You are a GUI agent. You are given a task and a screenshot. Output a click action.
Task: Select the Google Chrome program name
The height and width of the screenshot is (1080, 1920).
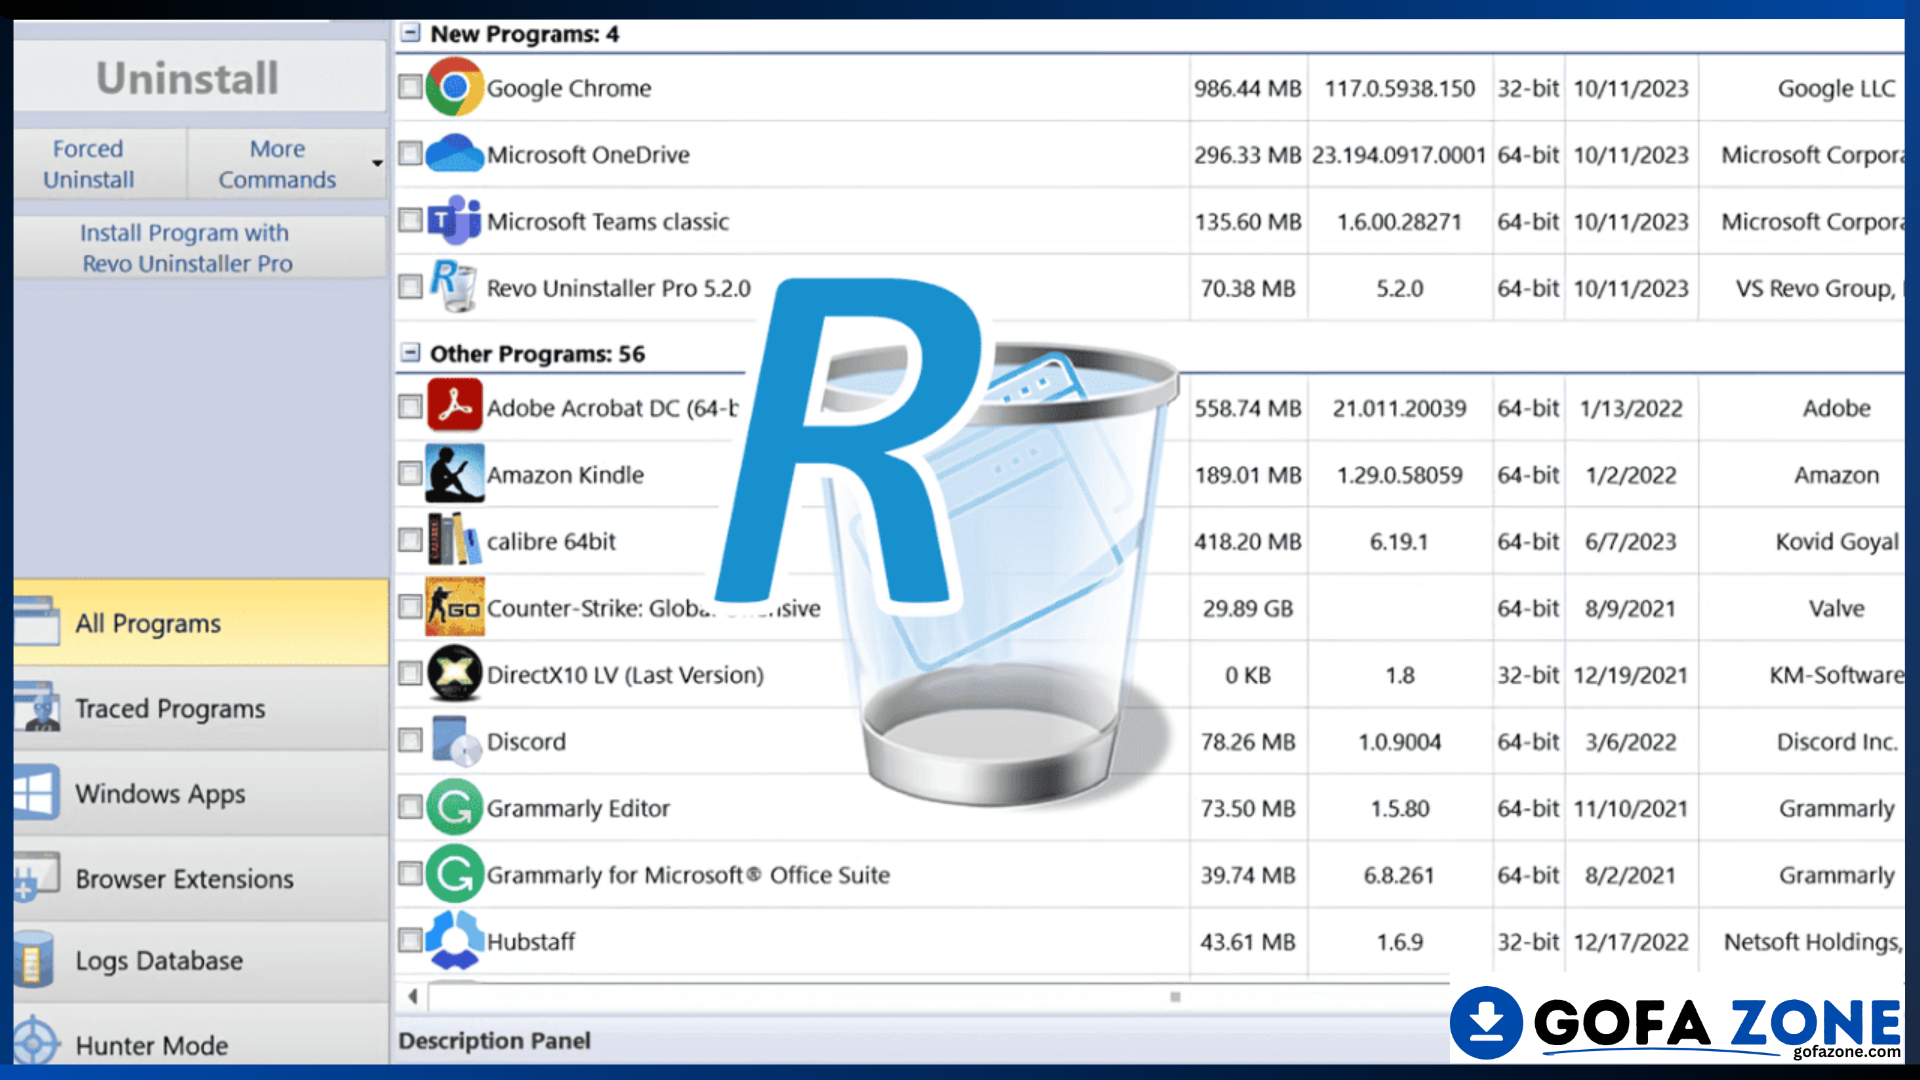coord(568,88)
